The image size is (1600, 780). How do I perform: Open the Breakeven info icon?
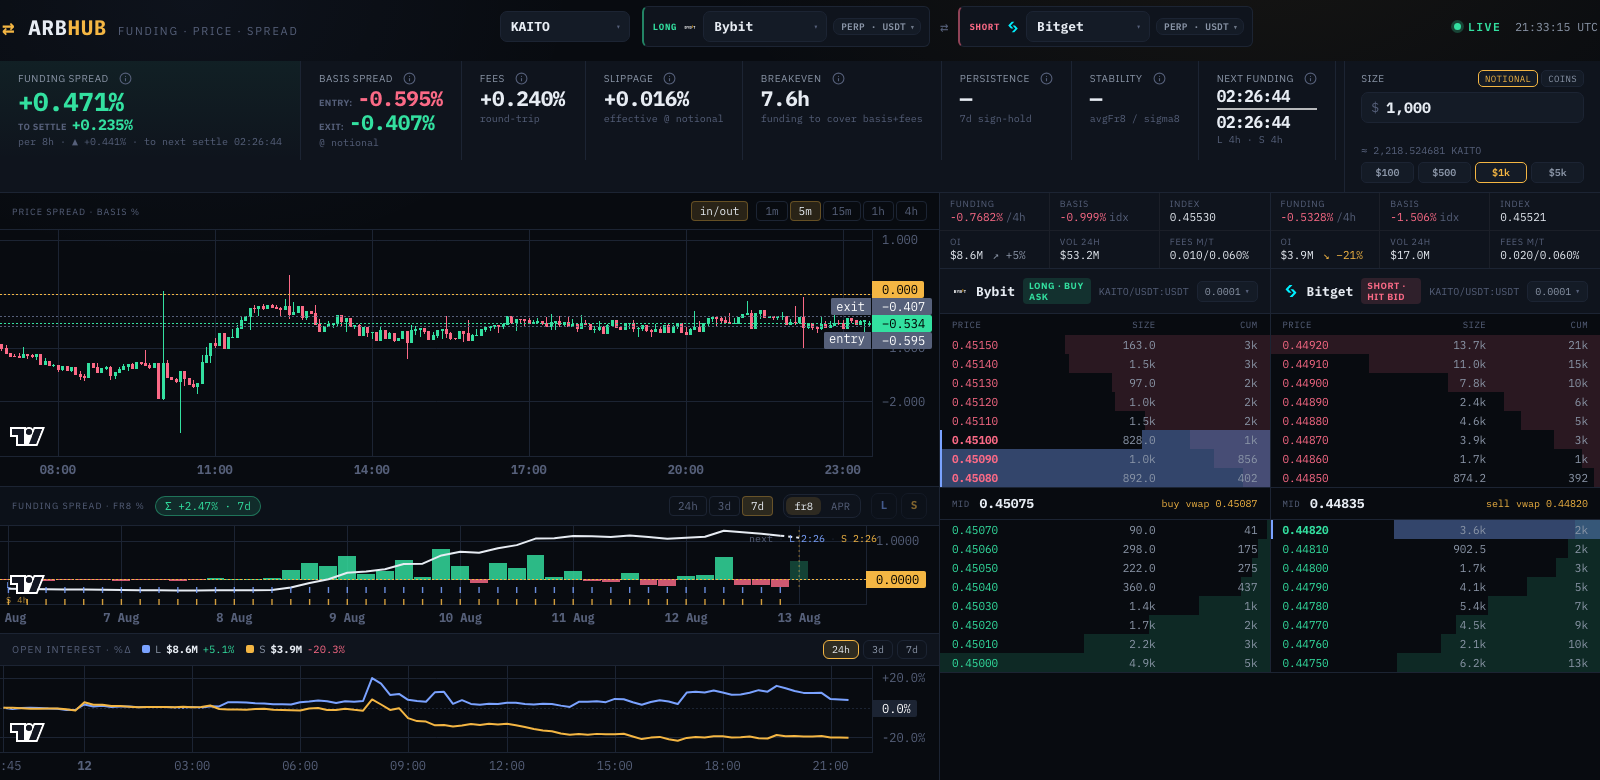click(x=839, y=78)
